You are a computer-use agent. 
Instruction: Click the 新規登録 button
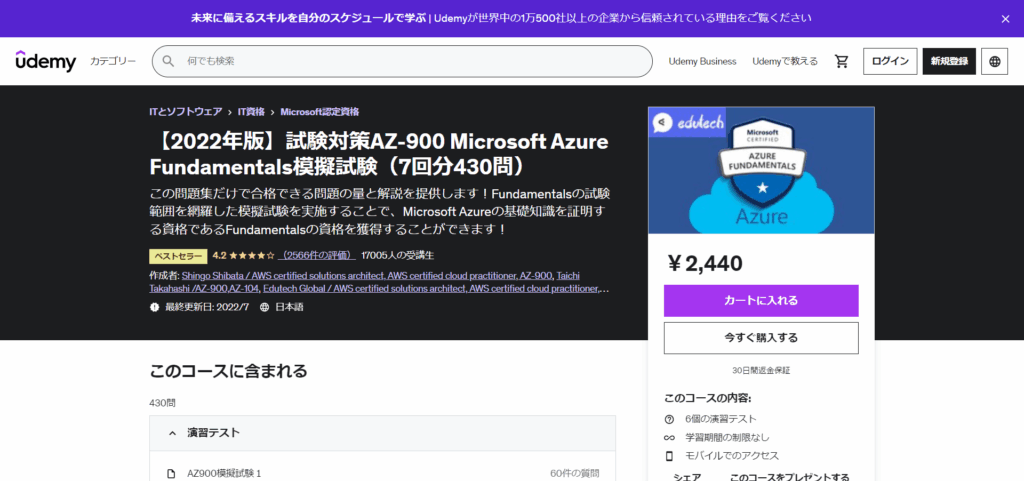[948, 61]
